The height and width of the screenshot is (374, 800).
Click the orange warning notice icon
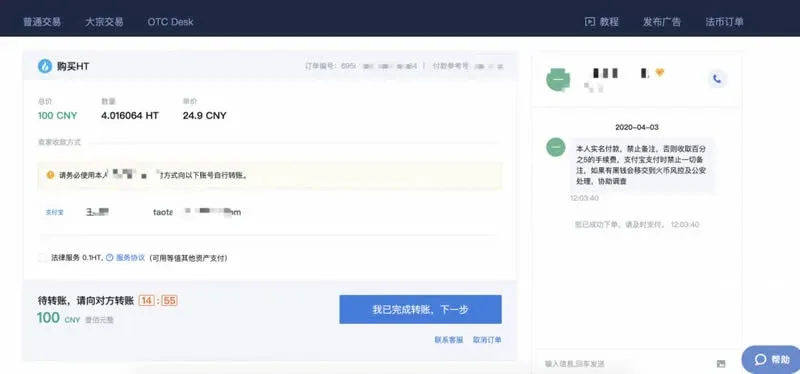[x=50, y=175]
